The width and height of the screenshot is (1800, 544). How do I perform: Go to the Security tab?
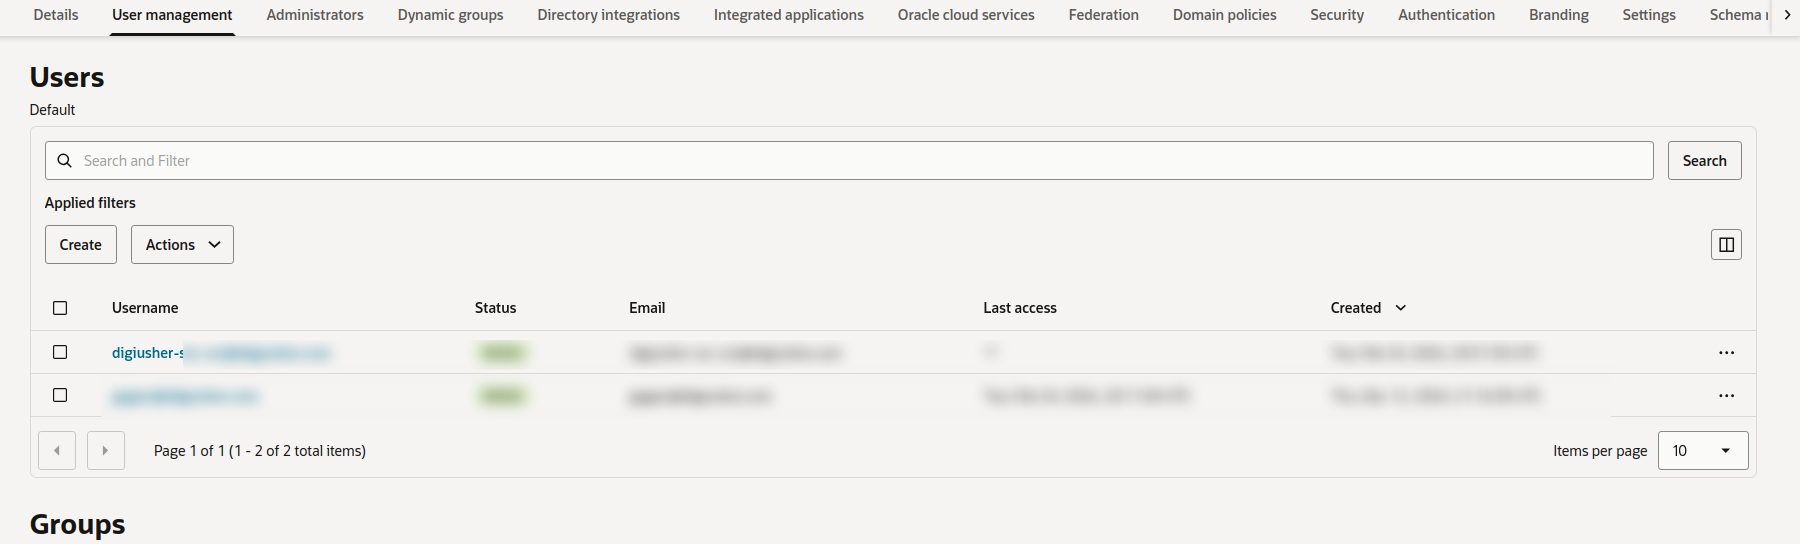click(x=1336, y=15)
